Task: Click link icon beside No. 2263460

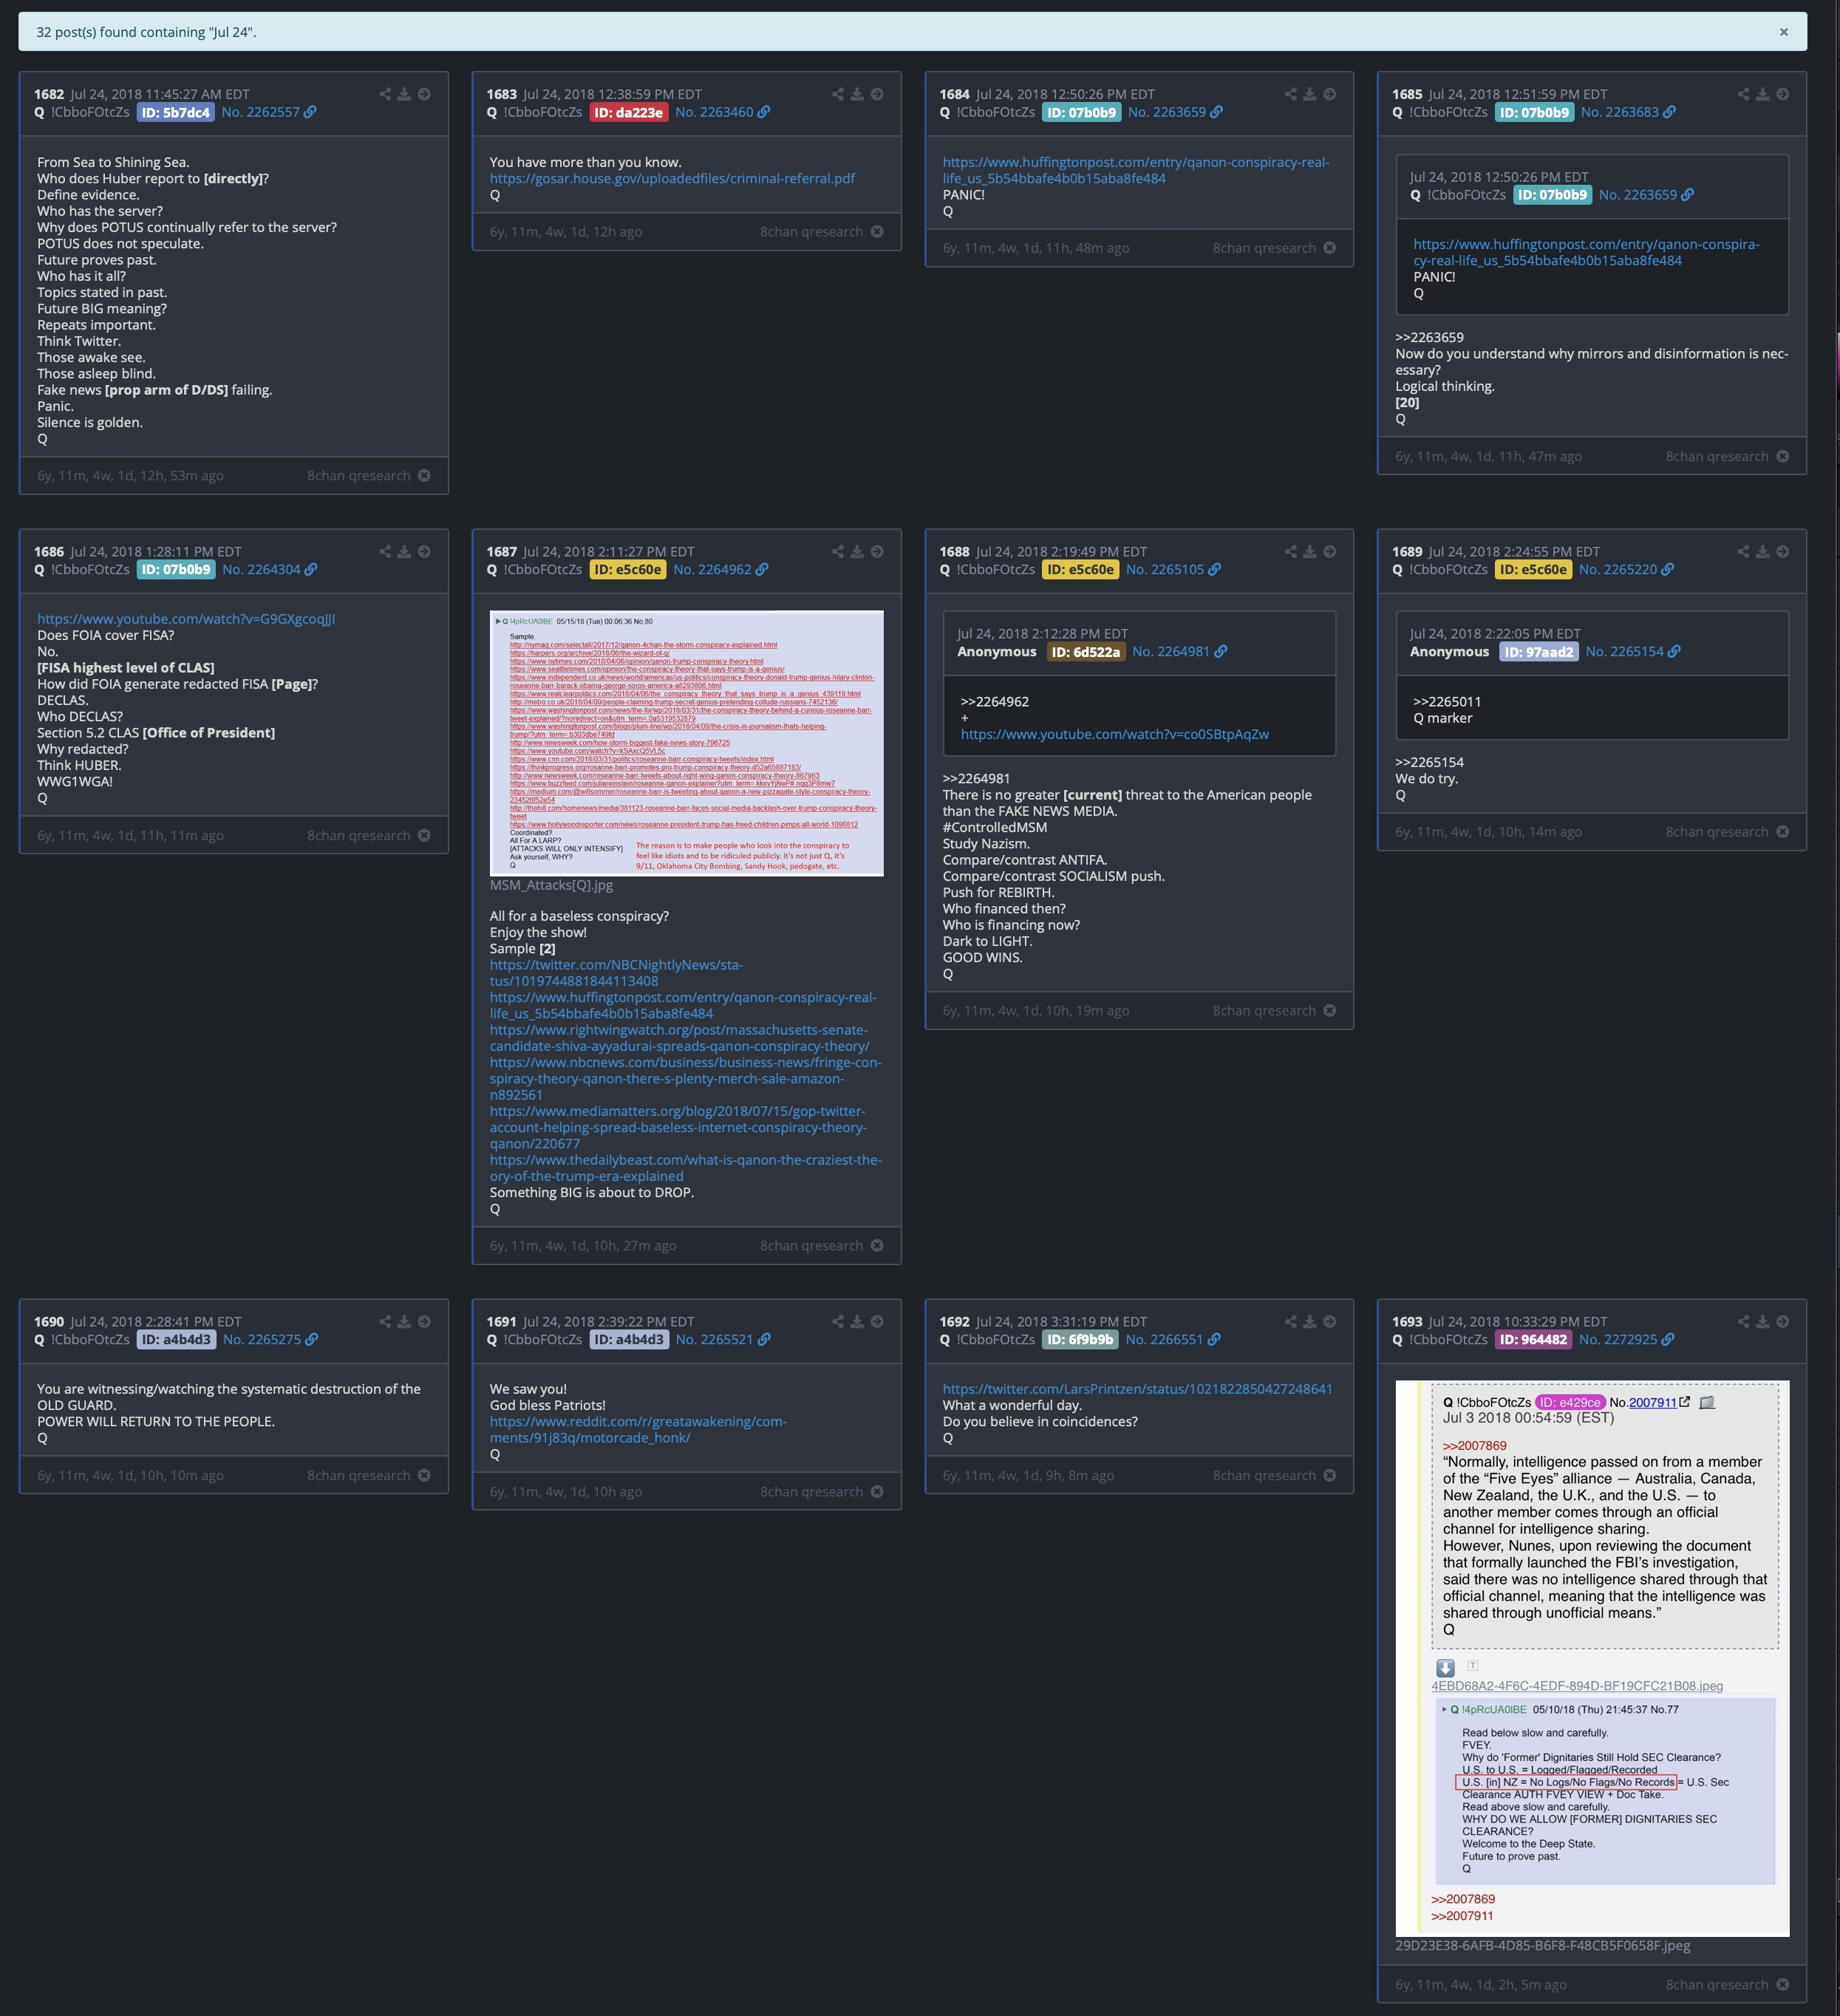Action: tap(764, 112)
